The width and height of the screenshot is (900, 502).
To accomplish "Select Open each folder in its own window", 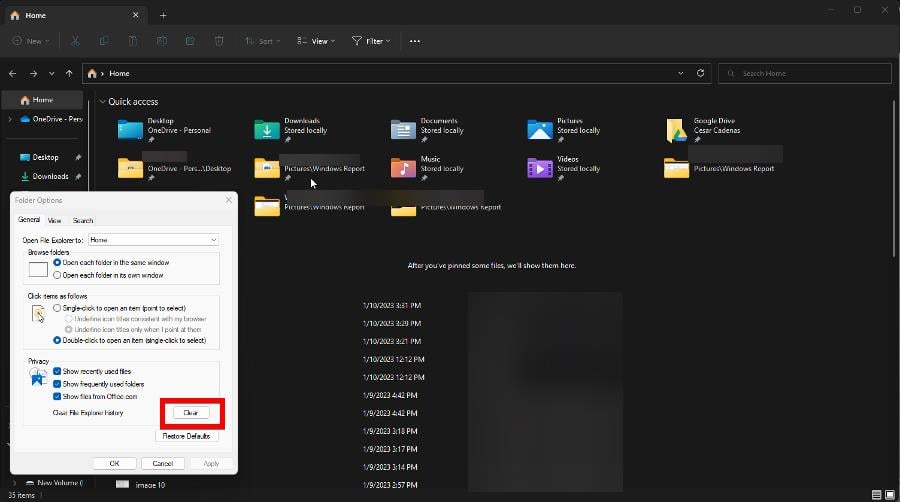I will click(57, 275).
